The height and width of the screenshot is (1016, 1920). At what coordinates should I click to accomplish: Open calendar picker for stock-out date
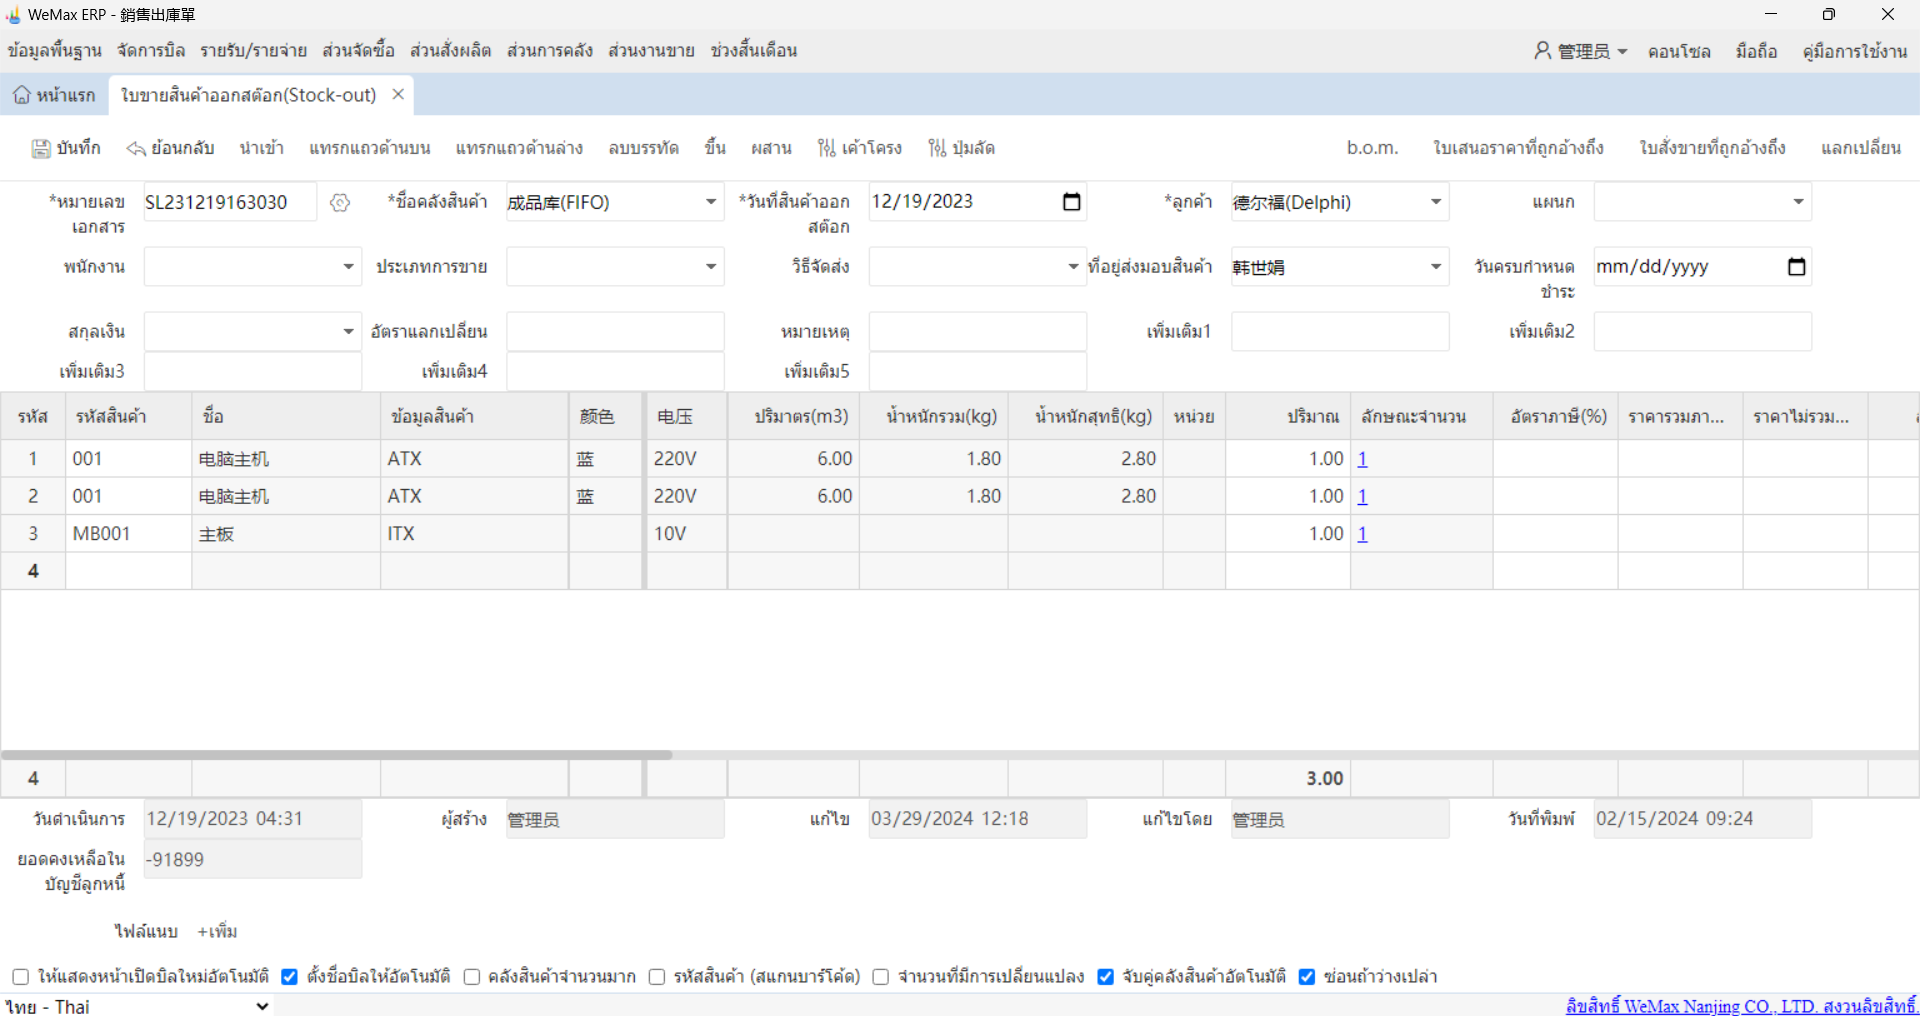click(x=1071, y=202)
